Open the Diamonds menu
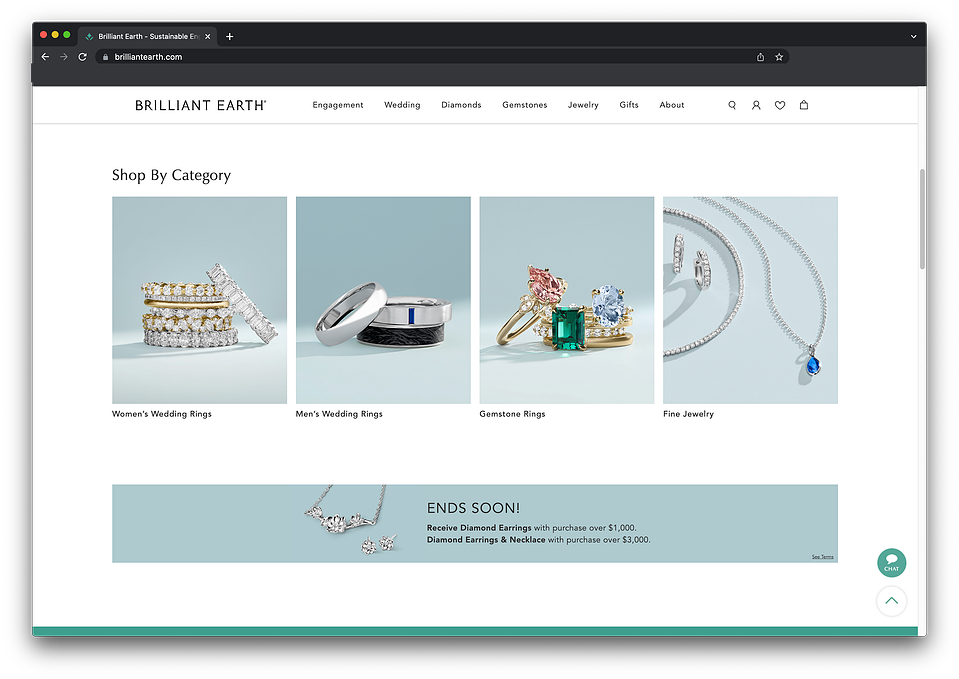 click(461, 105)
